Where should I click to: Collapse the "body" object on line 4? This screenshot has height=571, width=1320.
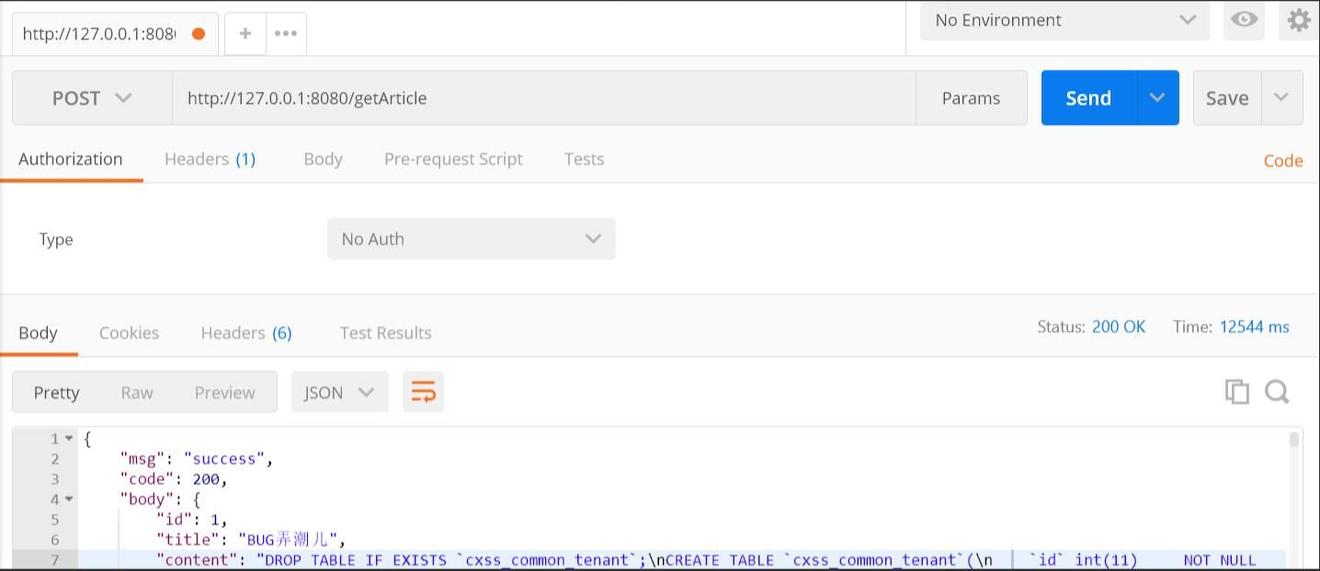click(x=69, y=499)
